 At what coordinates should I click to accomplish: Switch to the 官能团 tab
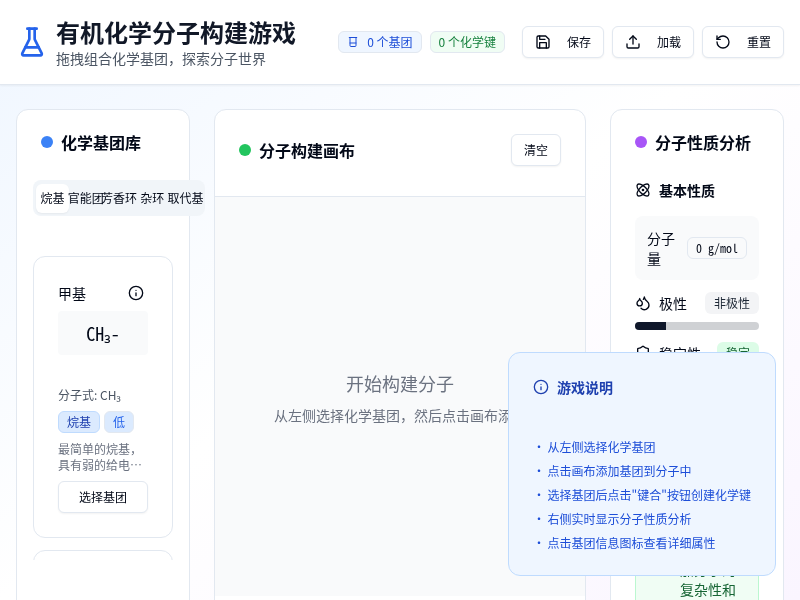(87, 198)
